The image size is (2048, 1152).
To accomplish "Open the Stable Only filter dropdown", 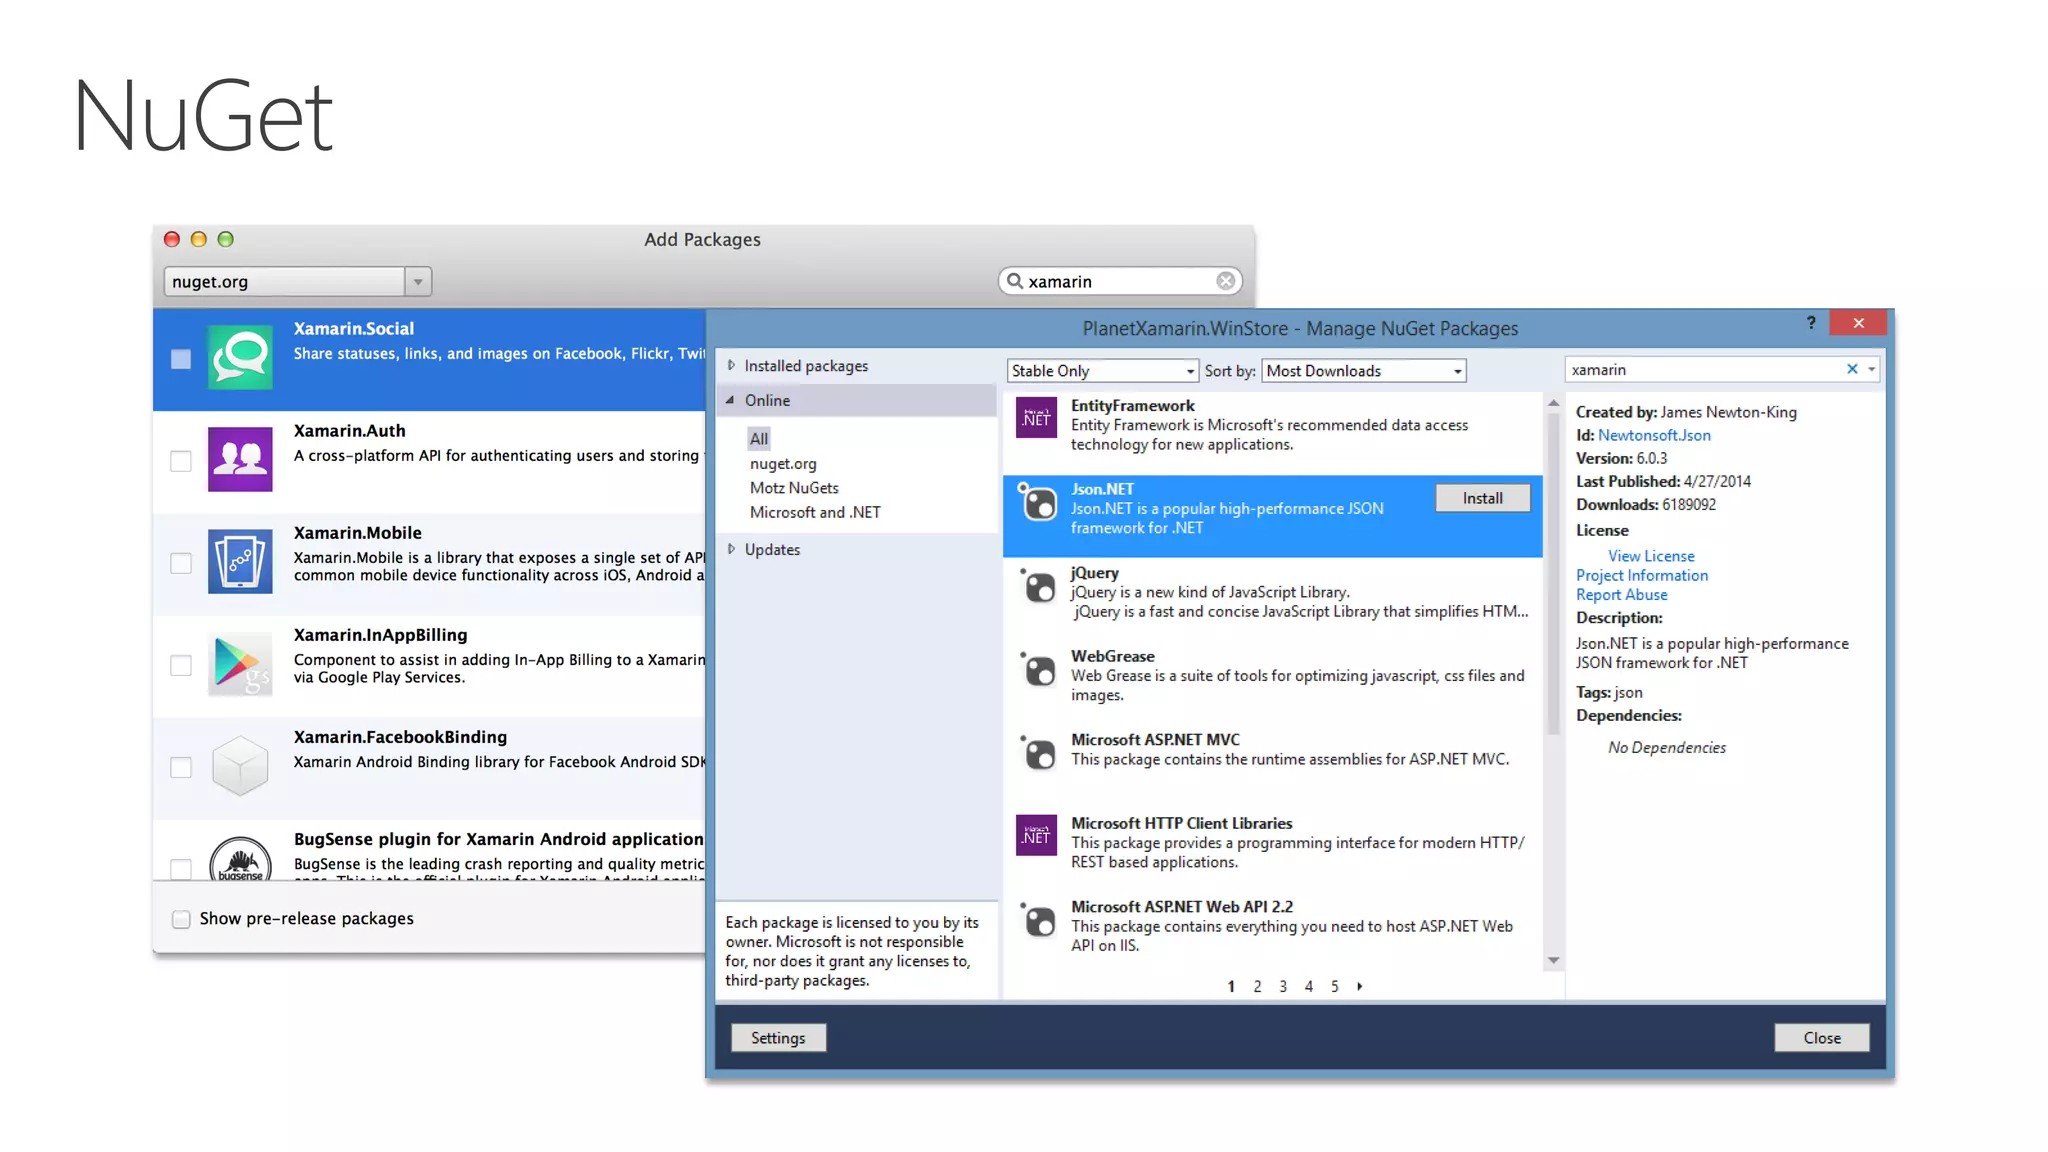I will 1189,371.
